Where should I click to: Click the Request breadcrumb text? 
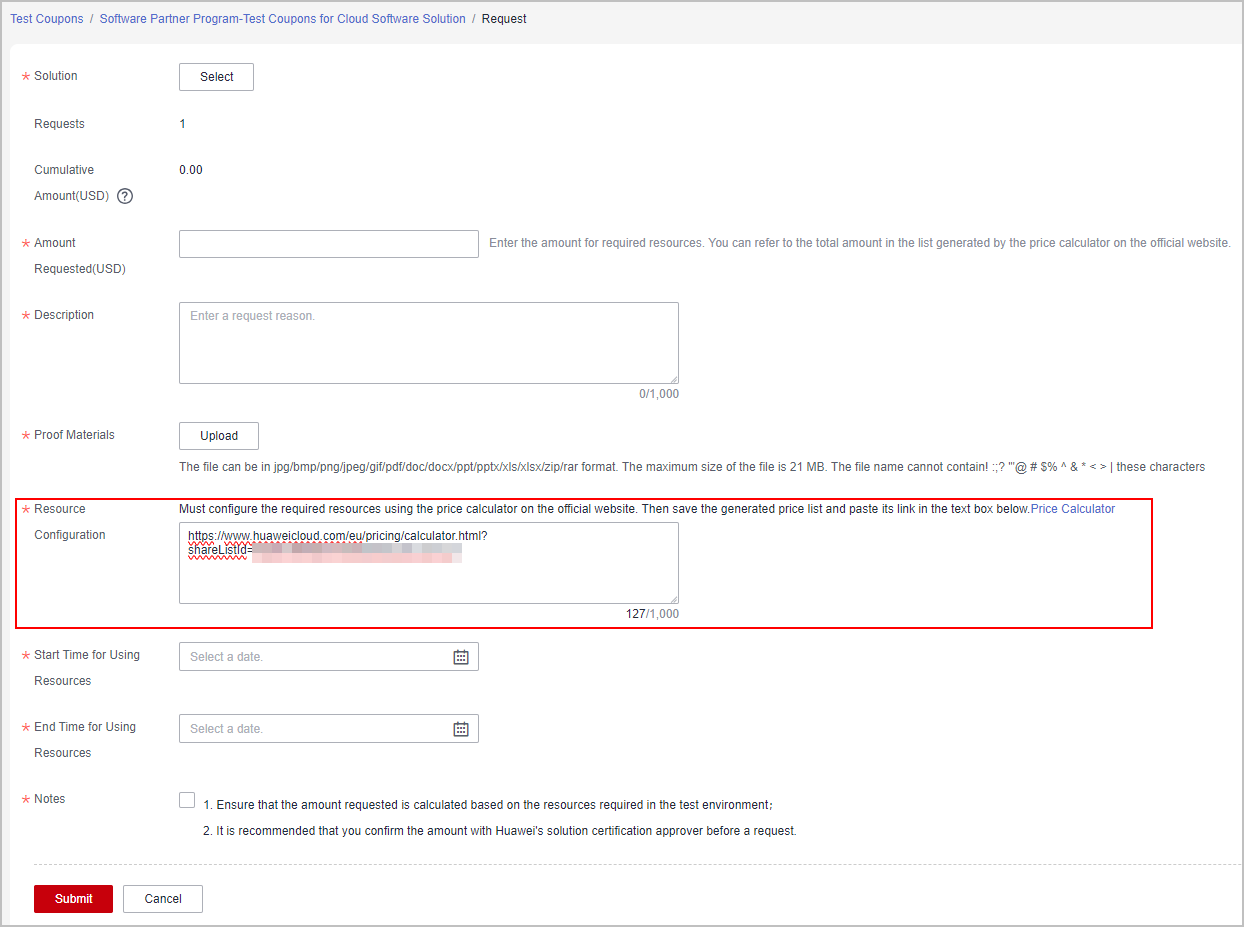504,19
